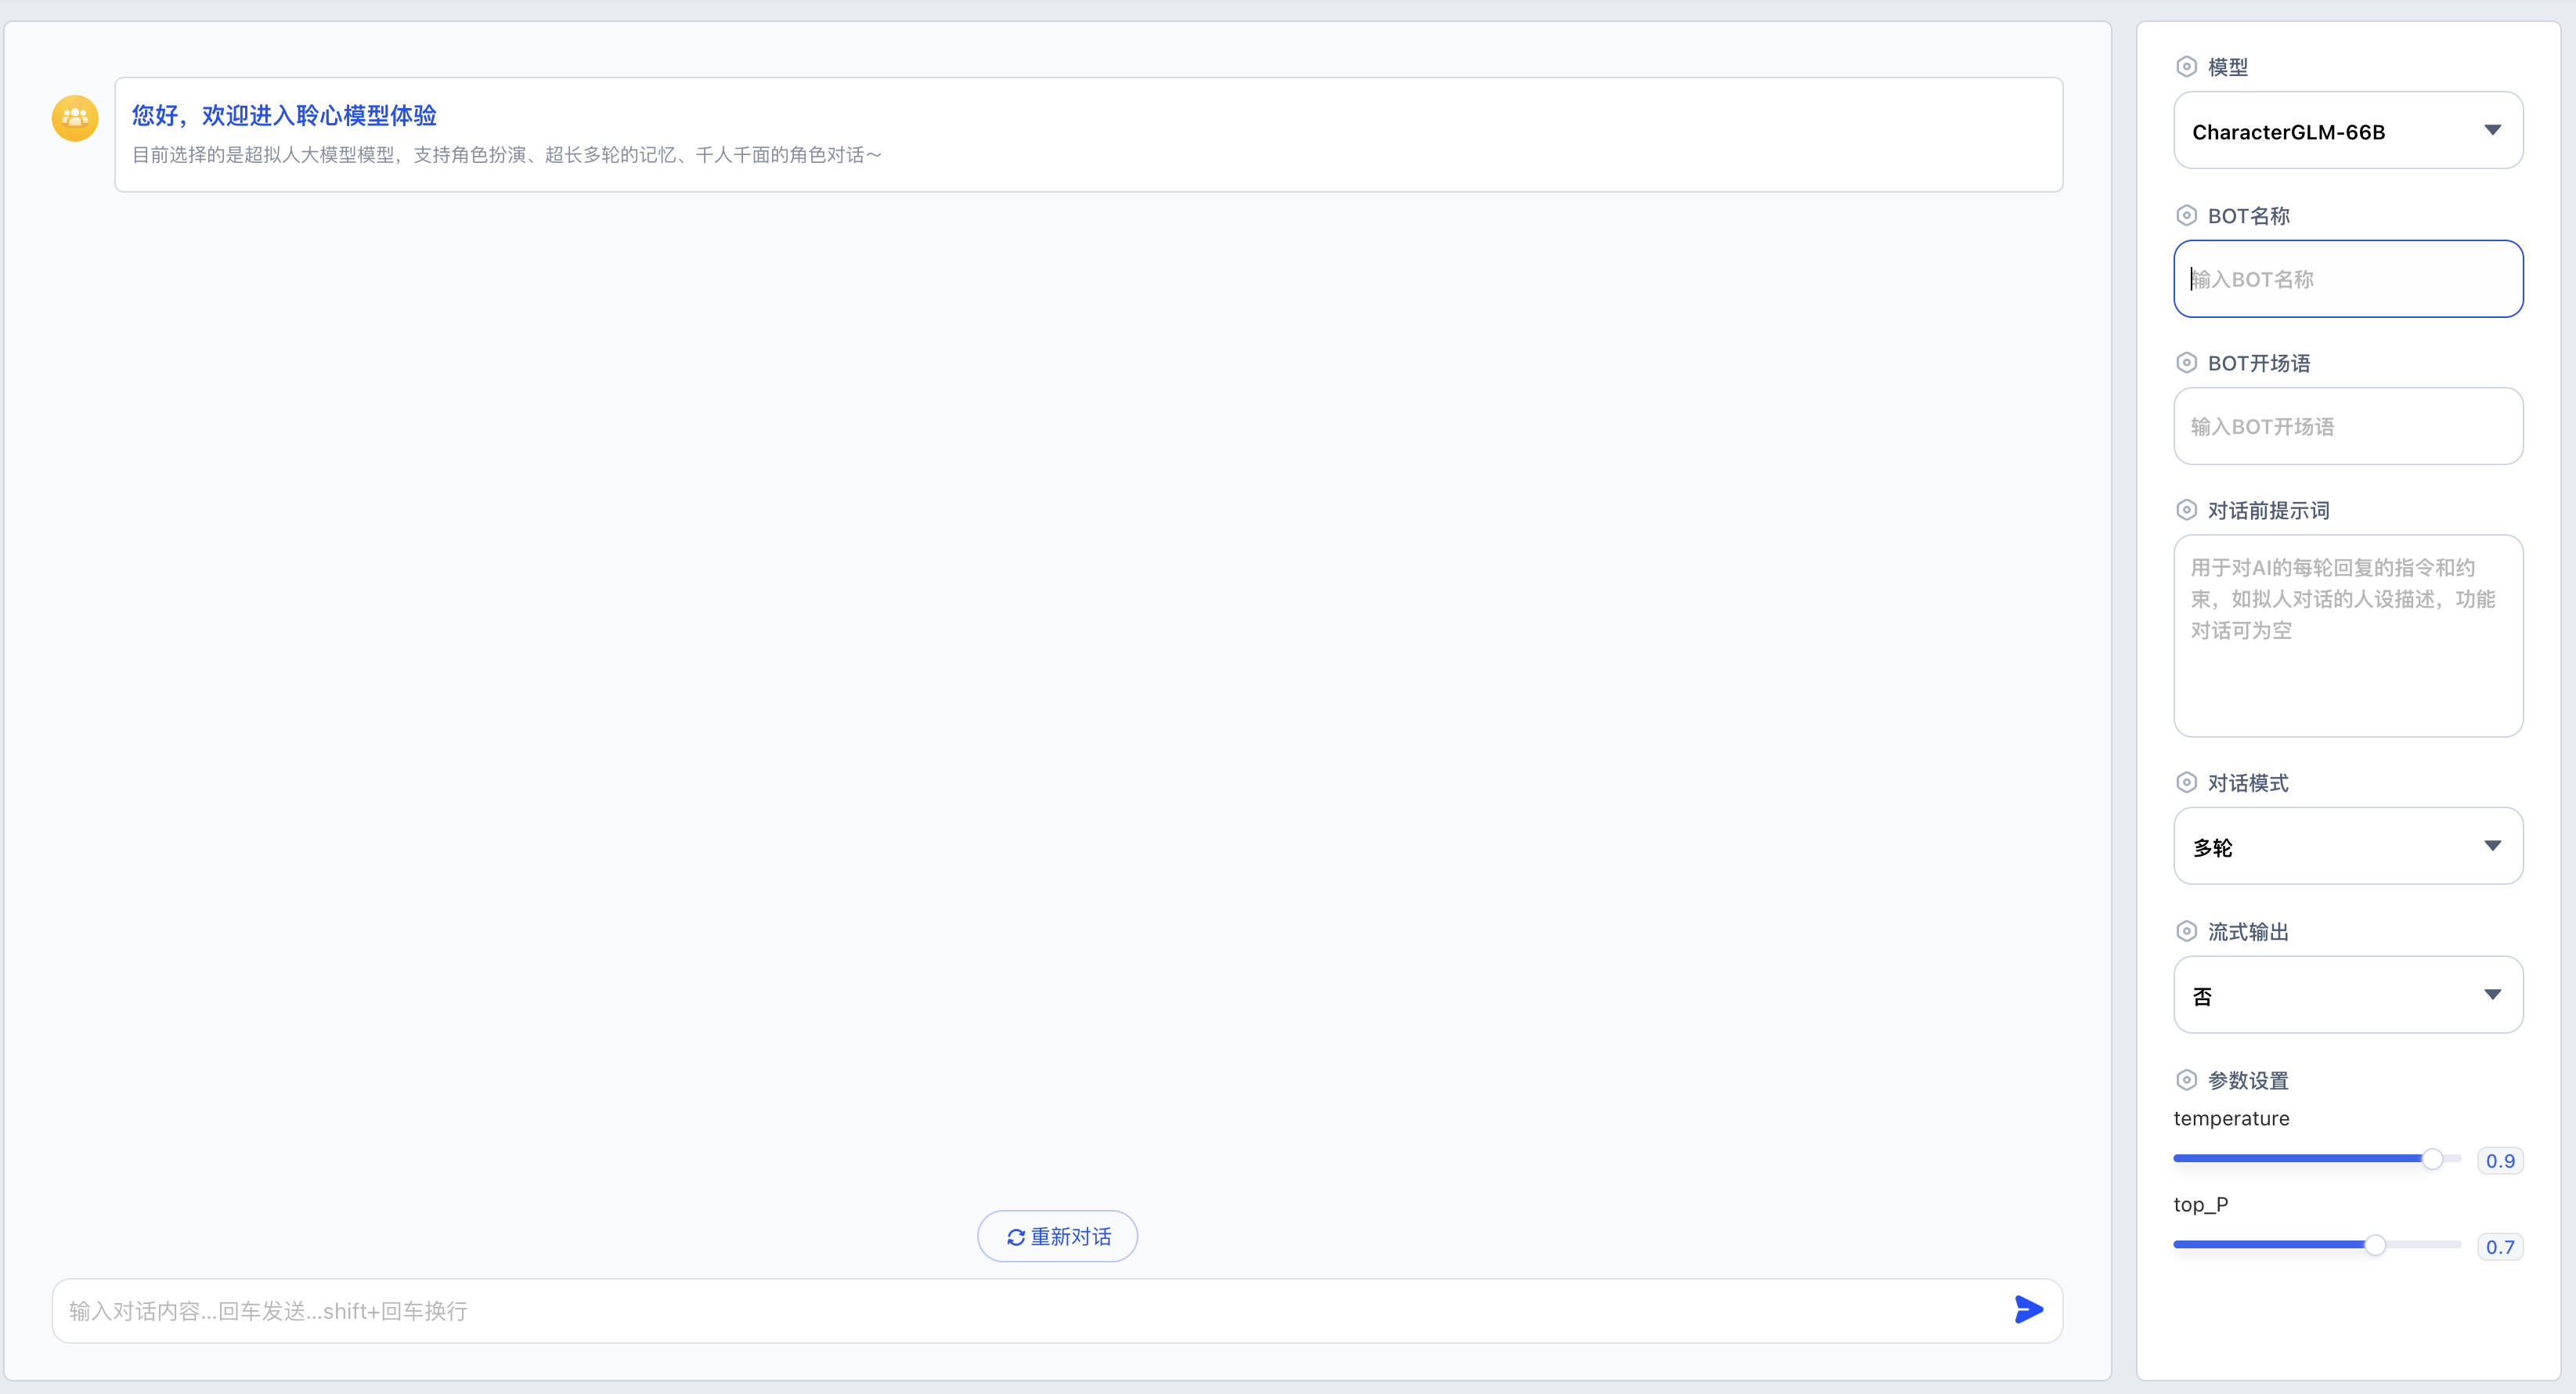Click the top_P label
Viewport: 2576px width, 1394px height.
pyautogui.click(x=2200, y=1205)
